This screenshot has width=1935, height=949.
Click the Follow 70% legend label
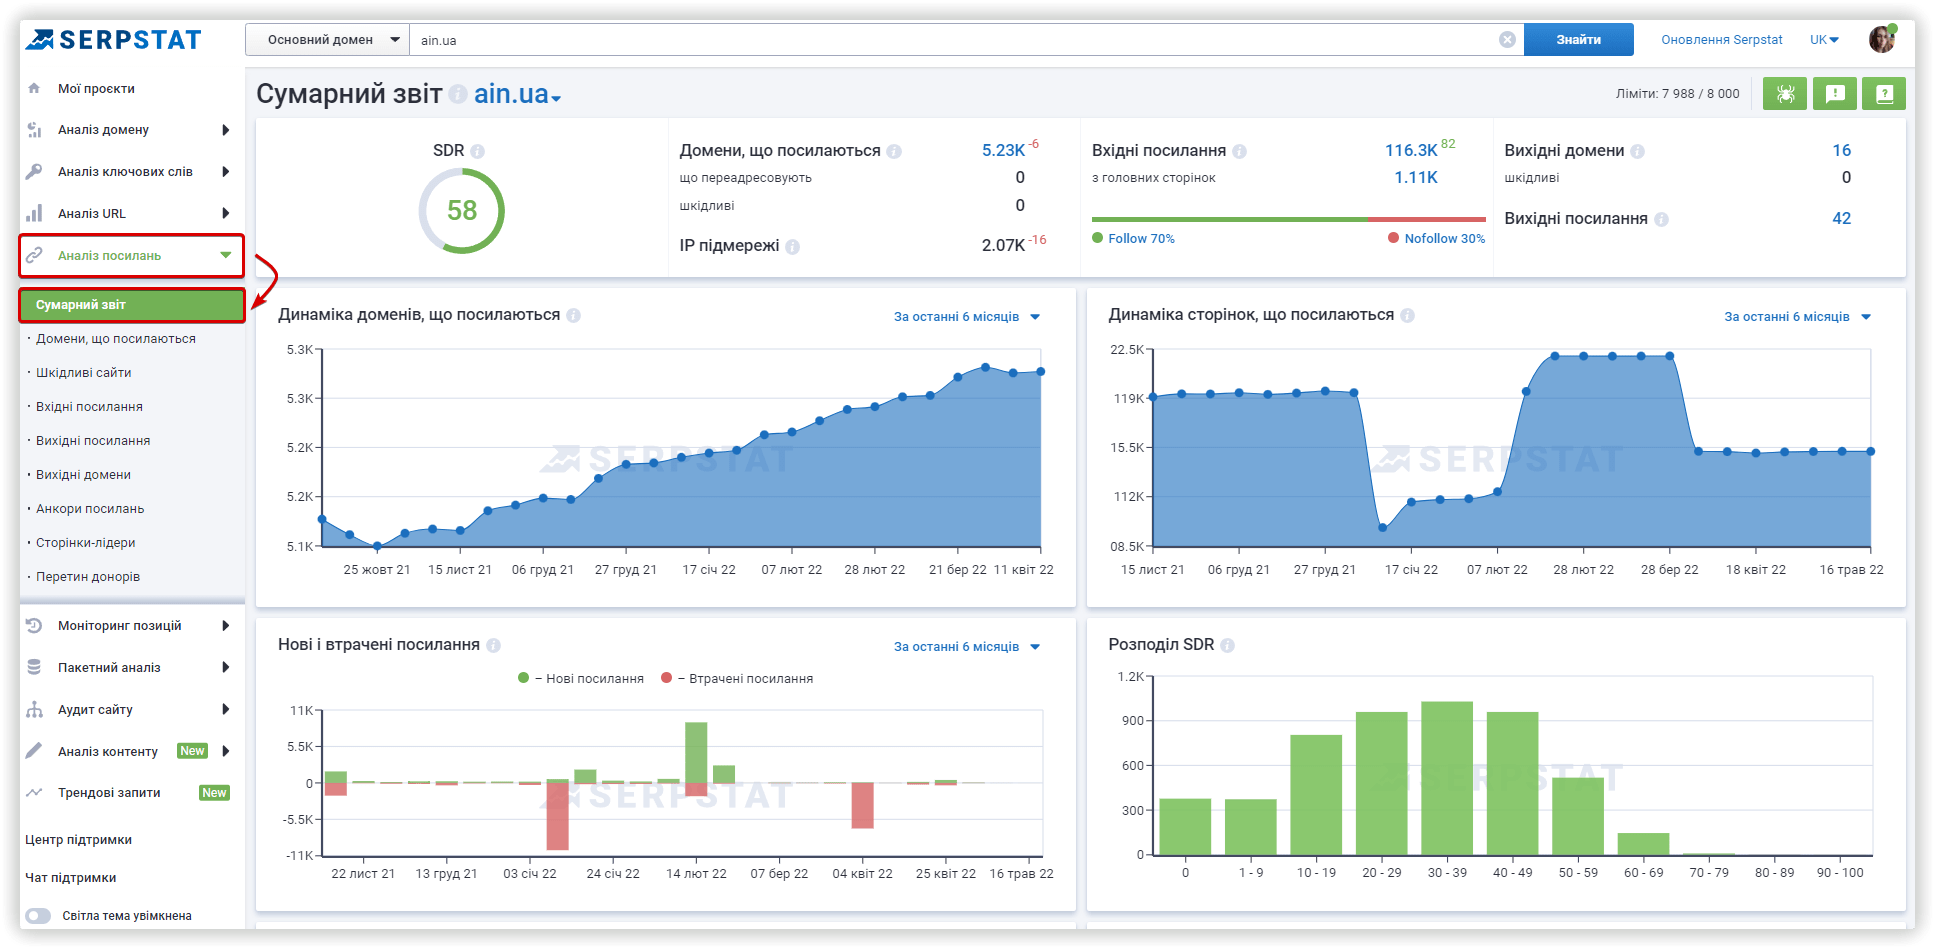pyautogui.click(x=1141, y=239)
